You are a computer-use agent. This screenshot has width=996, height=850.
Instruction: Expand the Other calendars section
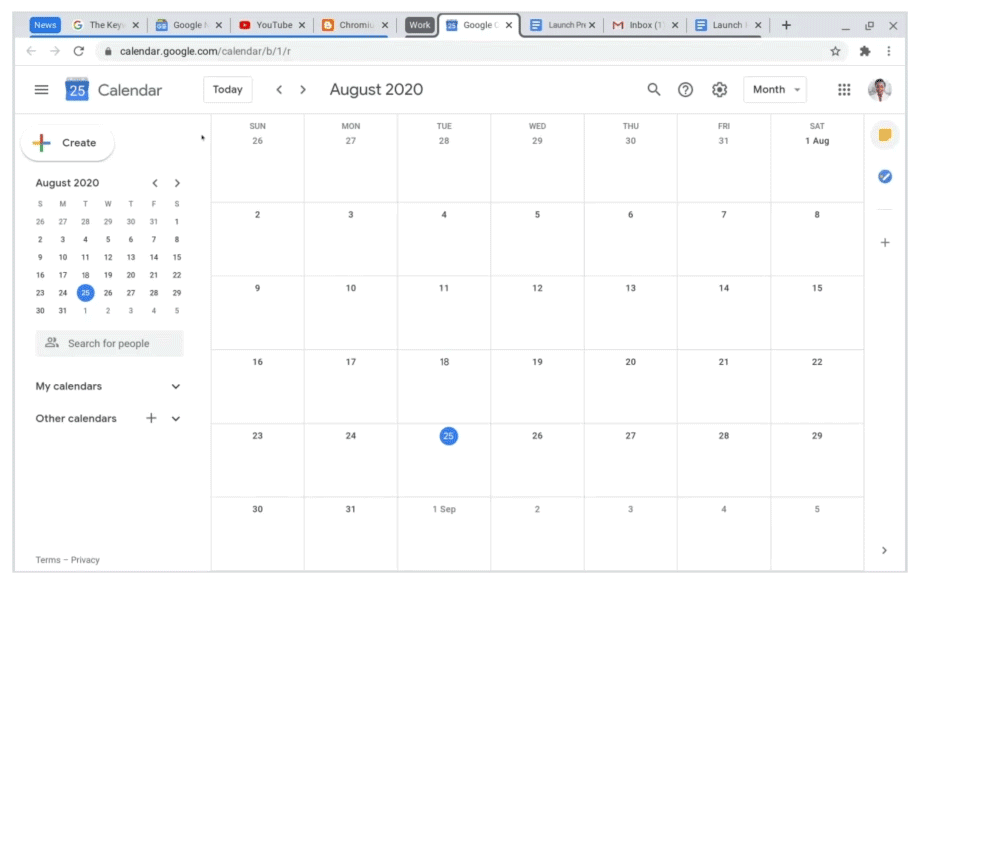pos(176,419)
